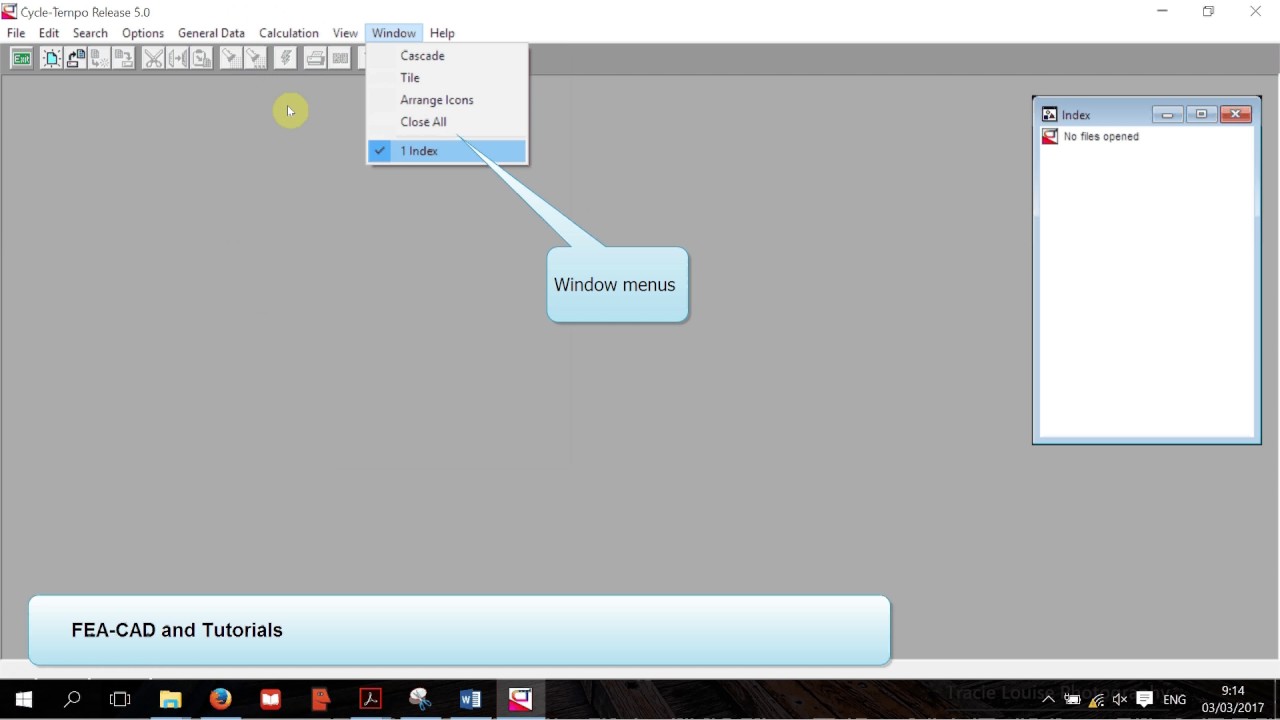Image resolution: width=1280 pixels, height=720 pixels.
Task: Create a new file via toolbar icon
Action: point(51,58)
